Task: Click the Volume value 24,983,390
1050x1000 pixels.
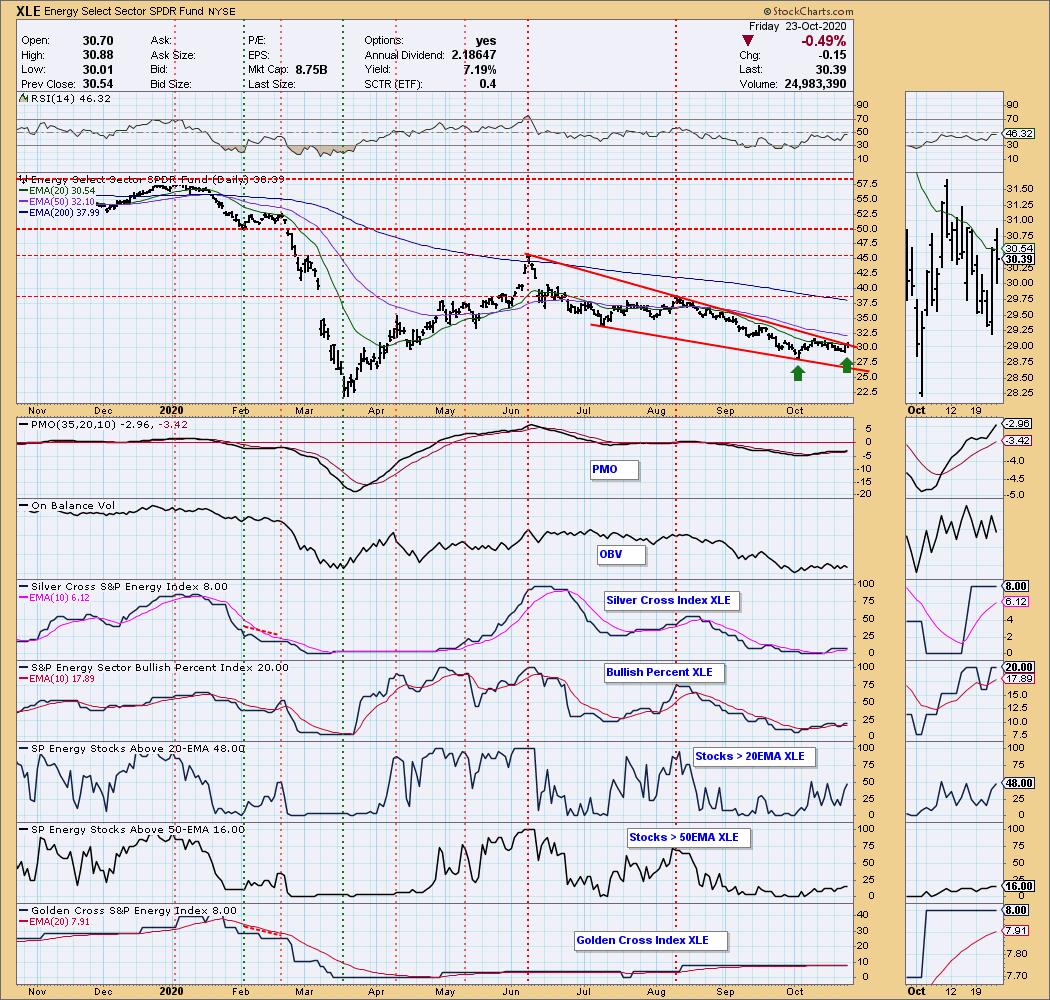Action: click(815, 84)
